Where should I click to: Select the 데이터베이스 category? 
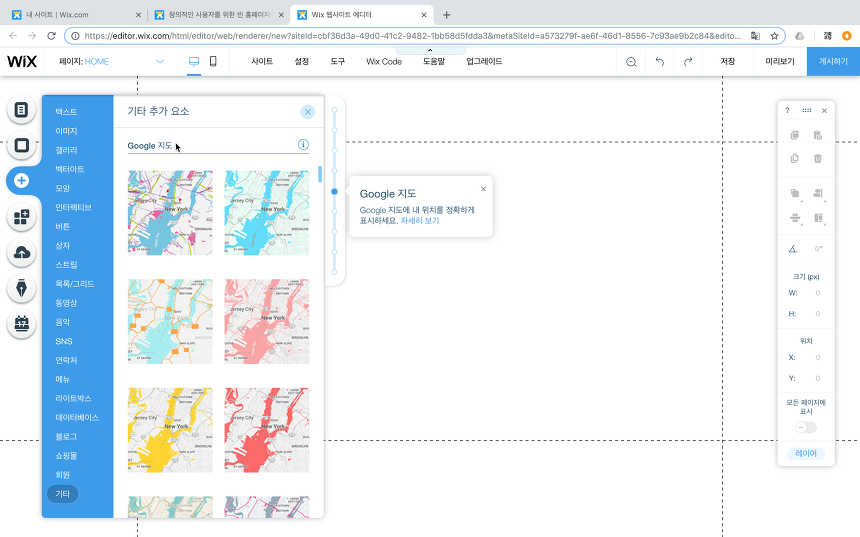pos(77,418)
